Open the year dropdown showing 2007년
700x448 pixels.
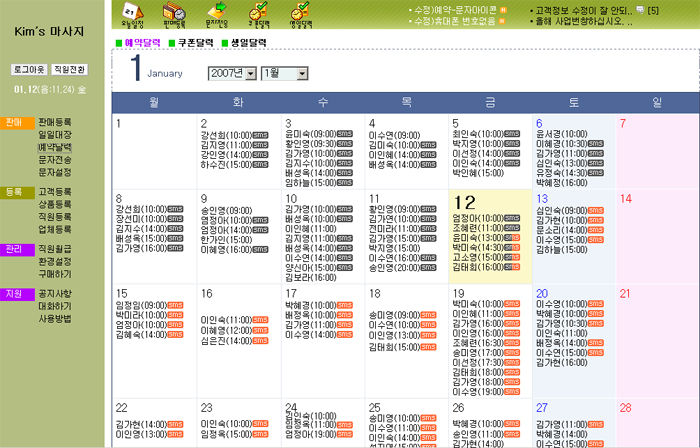point(231,74)
